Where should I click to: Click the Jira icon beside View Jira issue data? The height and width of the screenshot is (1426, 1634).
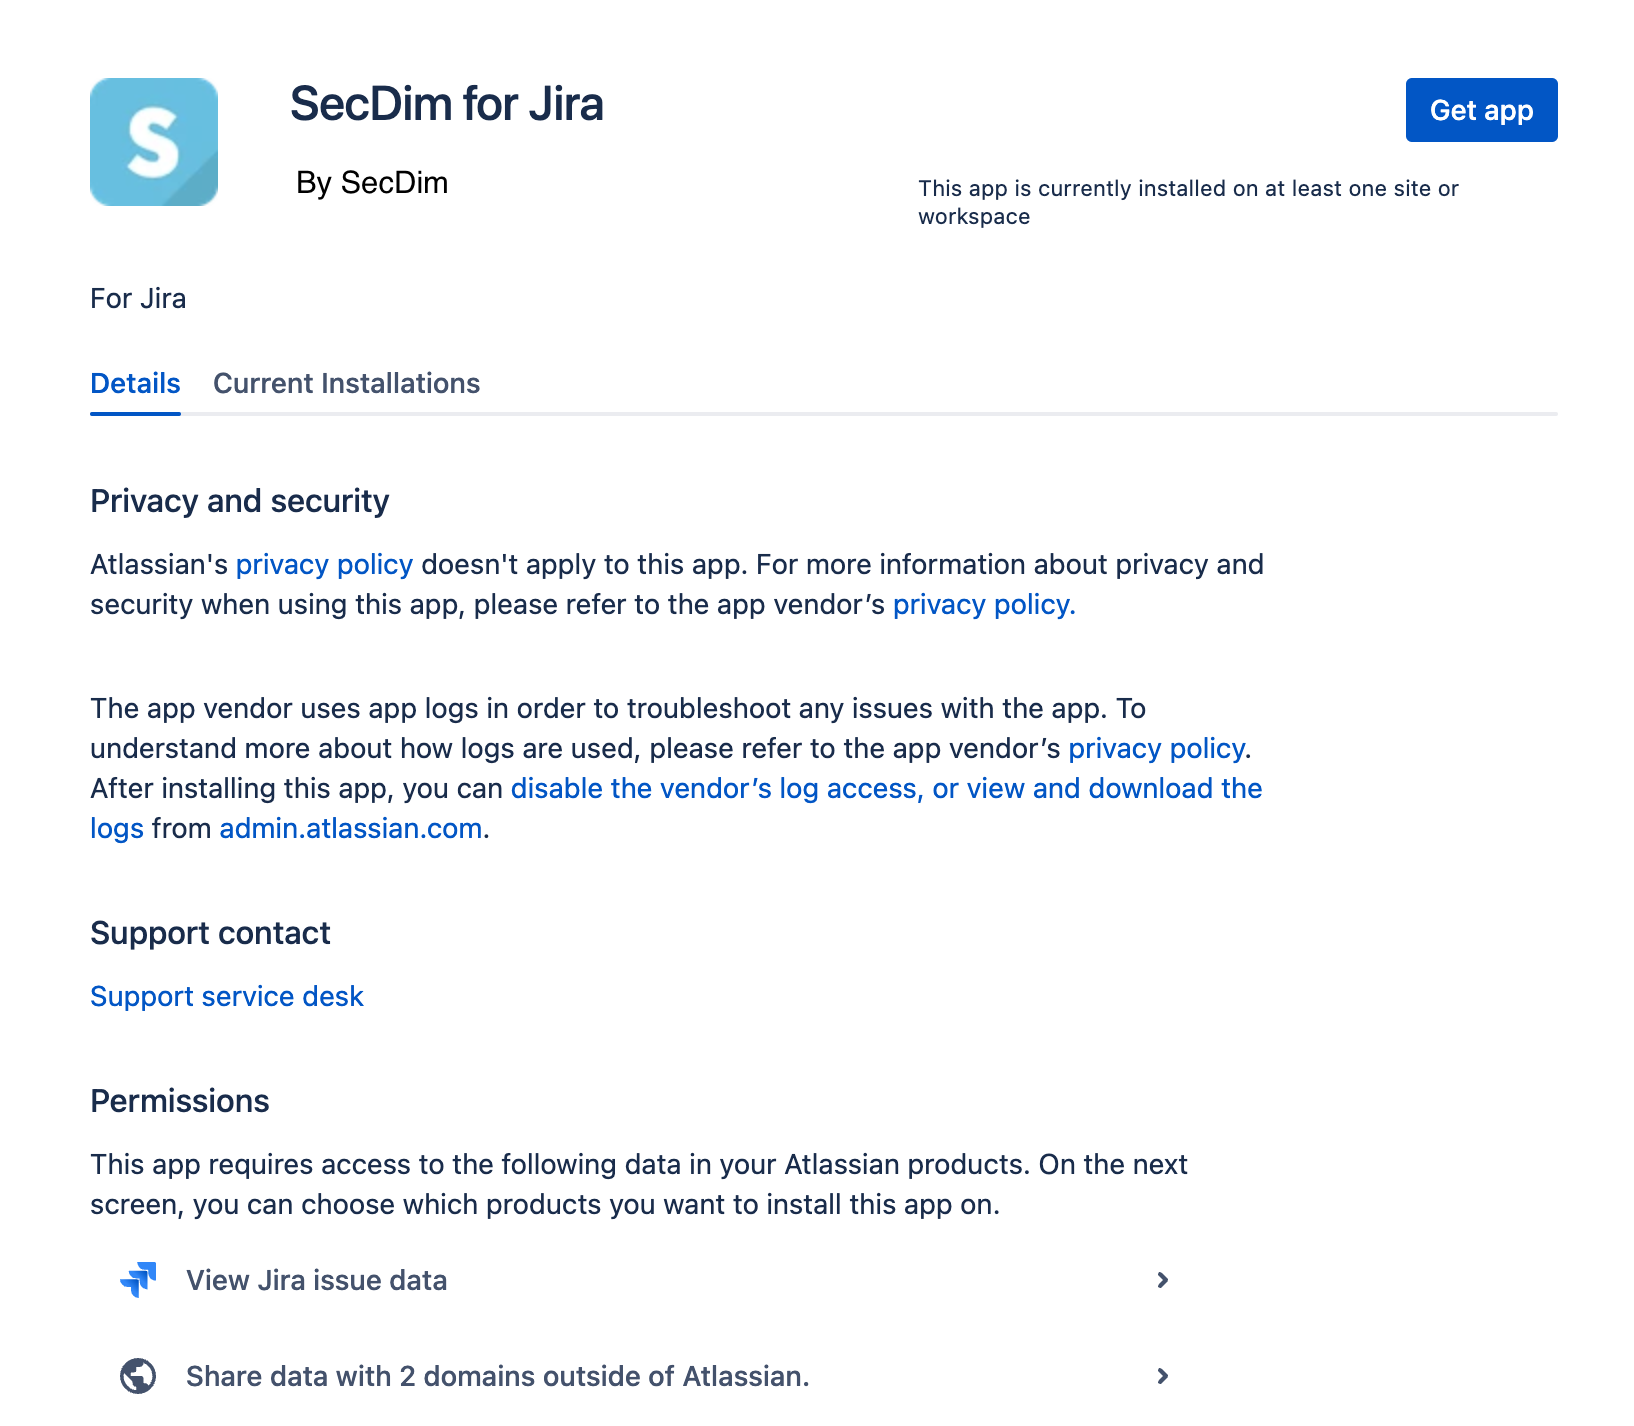point(139,1280)
